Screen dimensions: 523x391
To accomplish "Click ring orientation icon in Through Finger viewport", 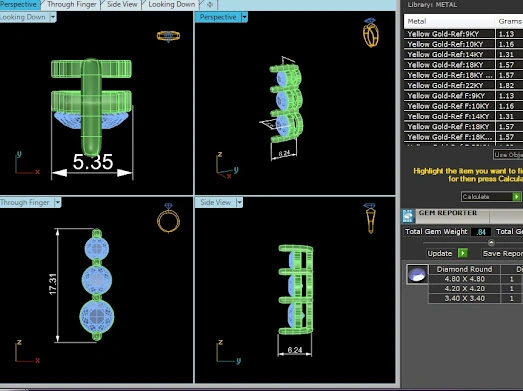I will 168,218.
